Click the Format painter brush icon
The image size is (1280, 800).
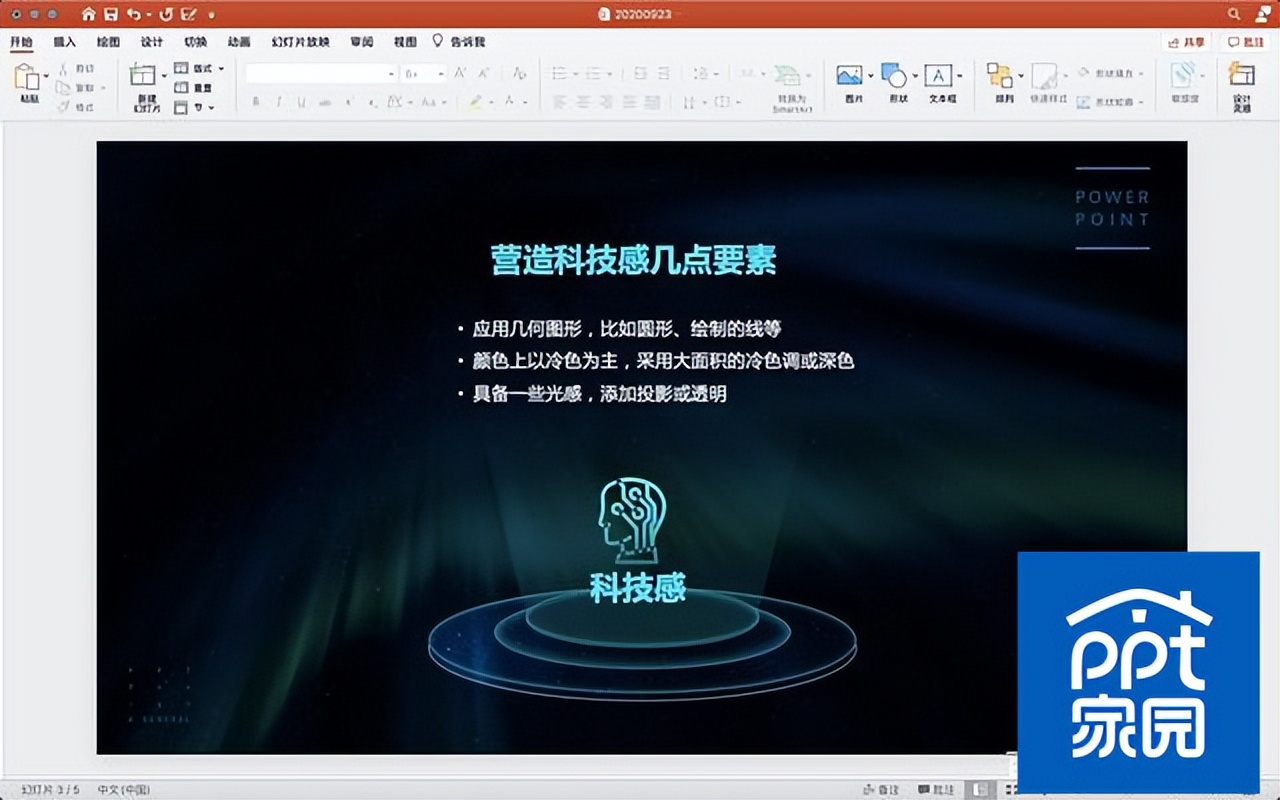[x=64, y=106]
